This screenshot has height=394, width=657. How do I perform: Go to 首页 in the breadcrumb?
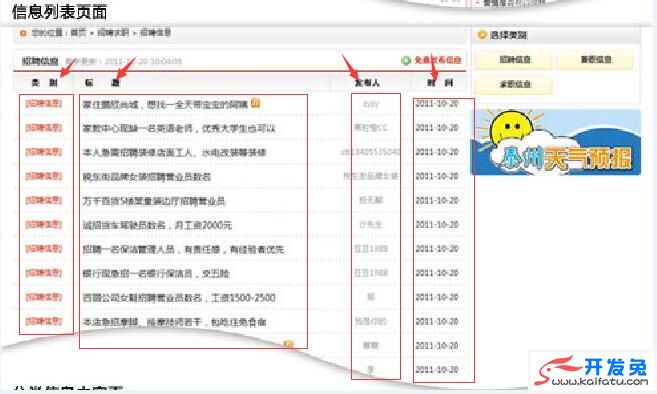78,33
